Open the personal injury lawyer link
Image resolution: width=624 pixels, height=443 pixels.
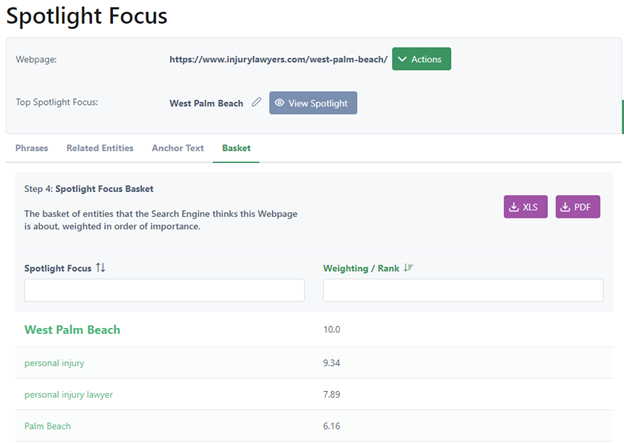[x=69, y=394]
